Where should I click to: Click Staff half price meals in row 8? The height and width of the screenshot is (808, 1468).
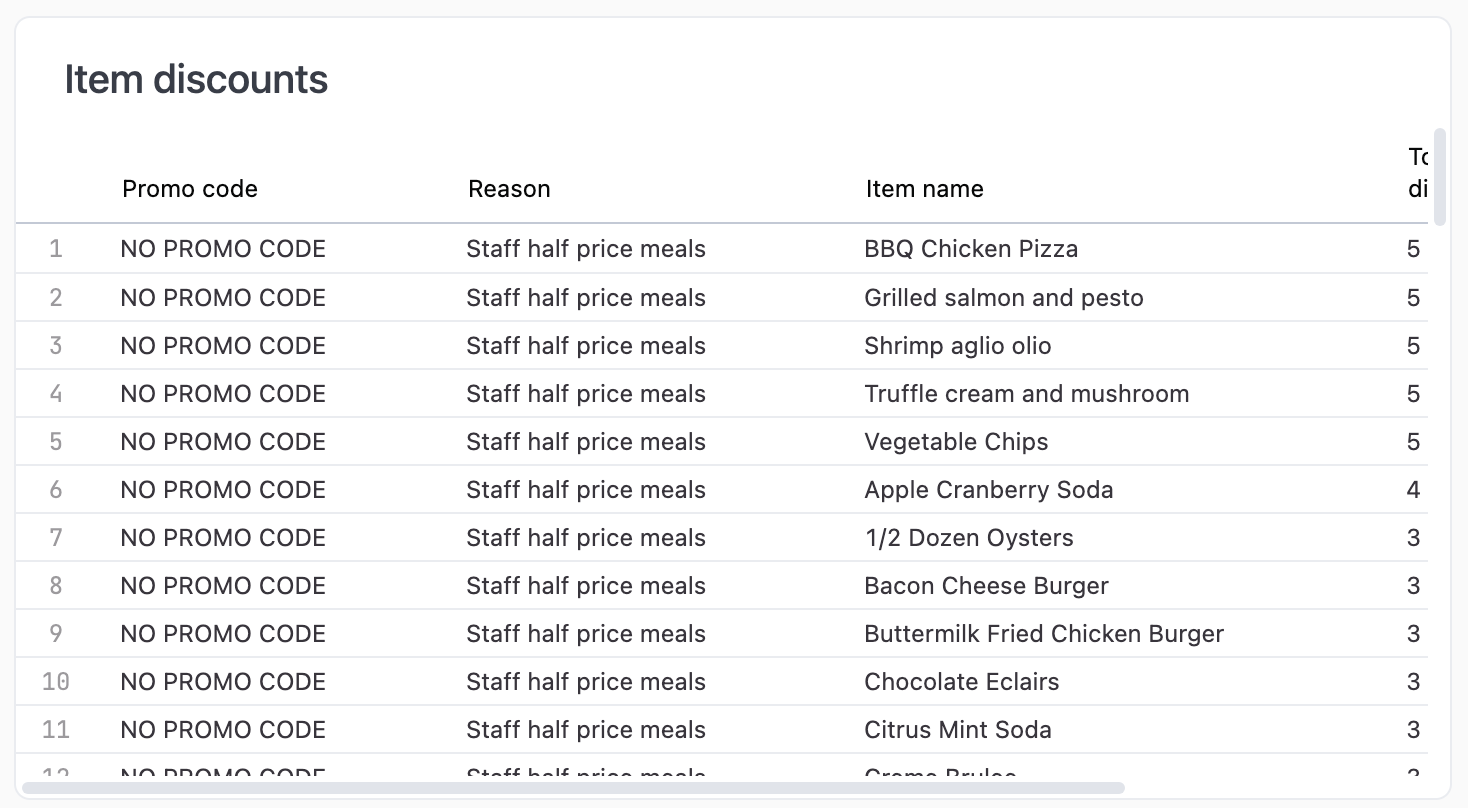coord(585,585)
